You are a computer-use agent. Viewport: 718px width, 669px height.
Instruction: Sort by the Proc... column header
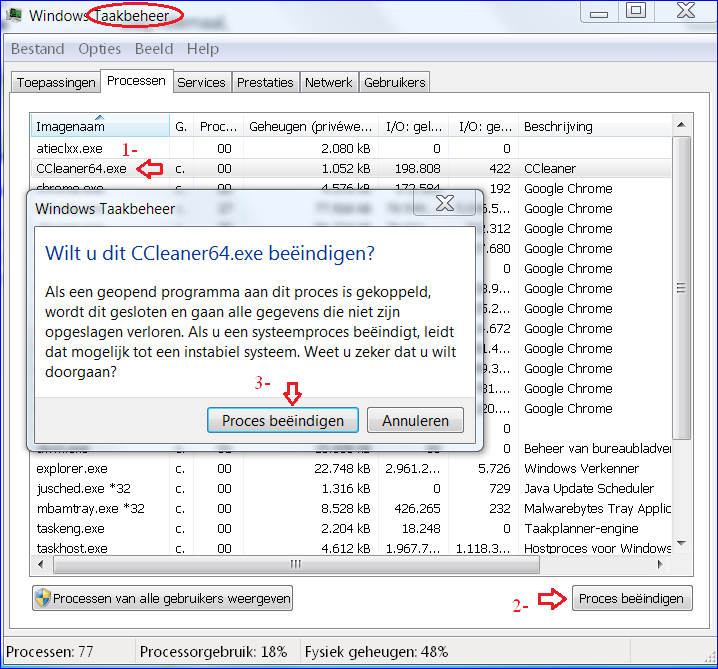pos(218,126)
